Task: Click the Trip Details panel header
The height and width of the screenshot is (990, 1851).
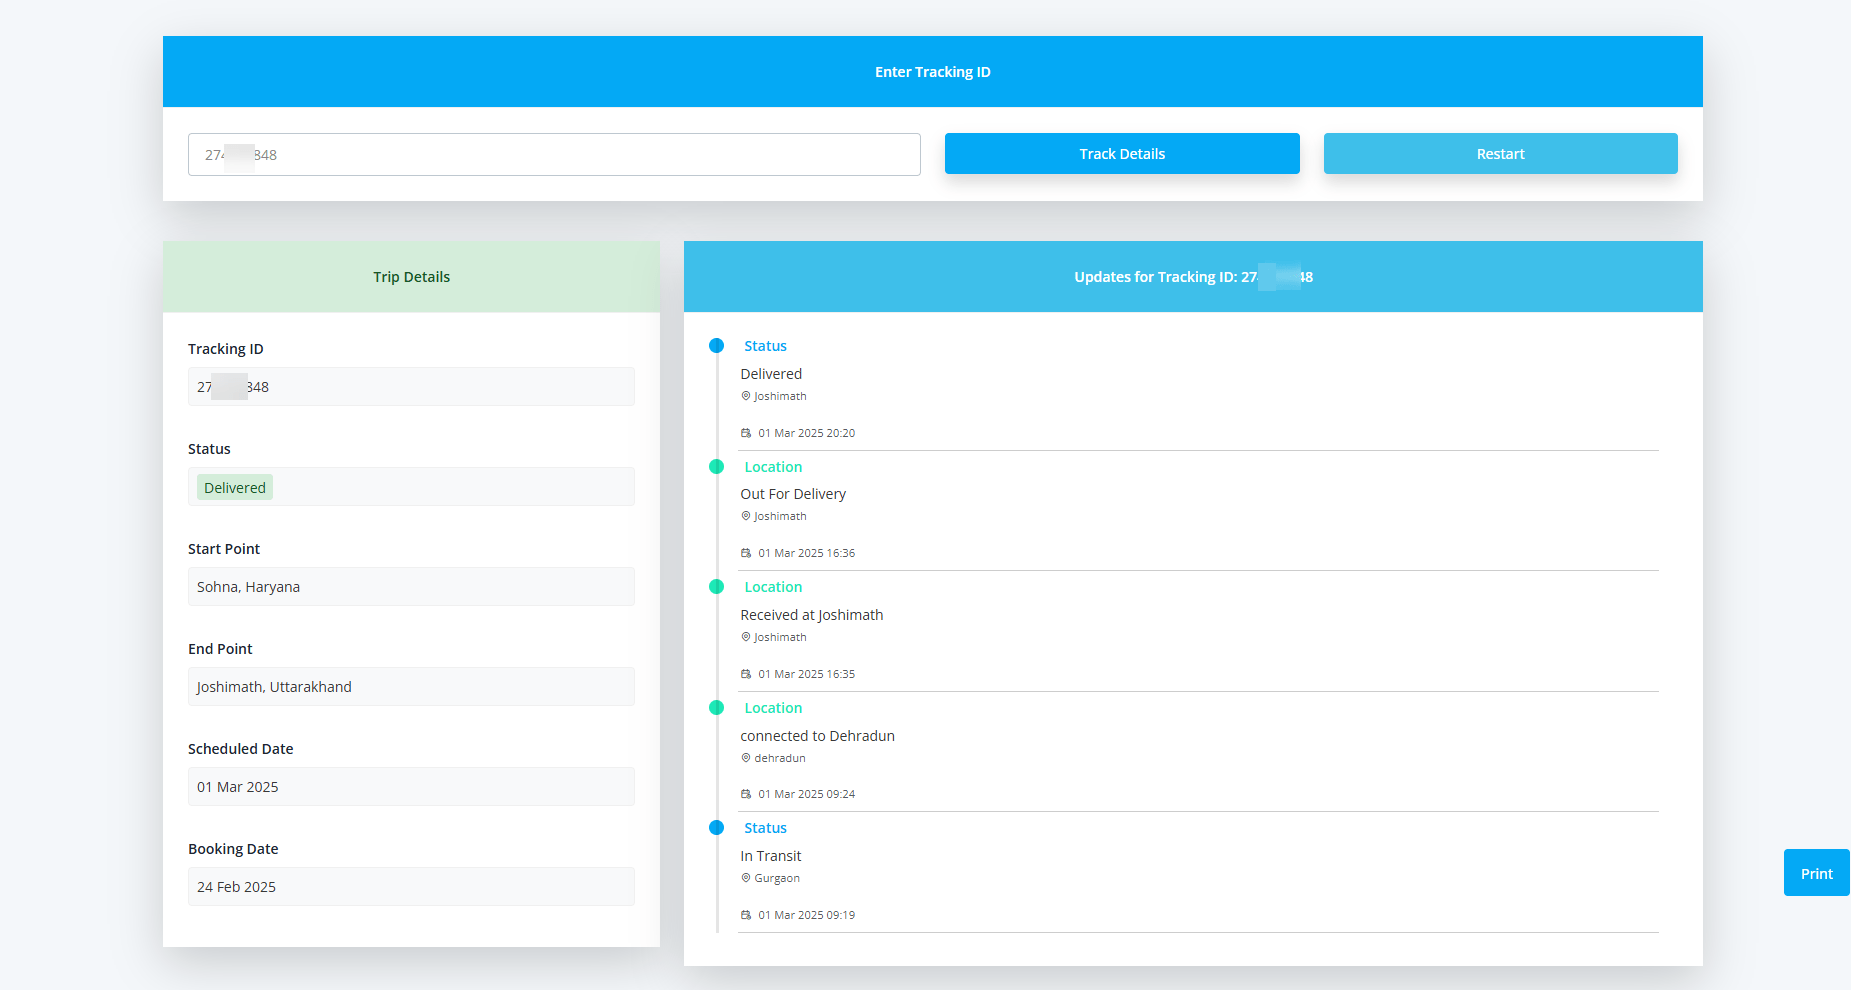Action: (411, 277)
